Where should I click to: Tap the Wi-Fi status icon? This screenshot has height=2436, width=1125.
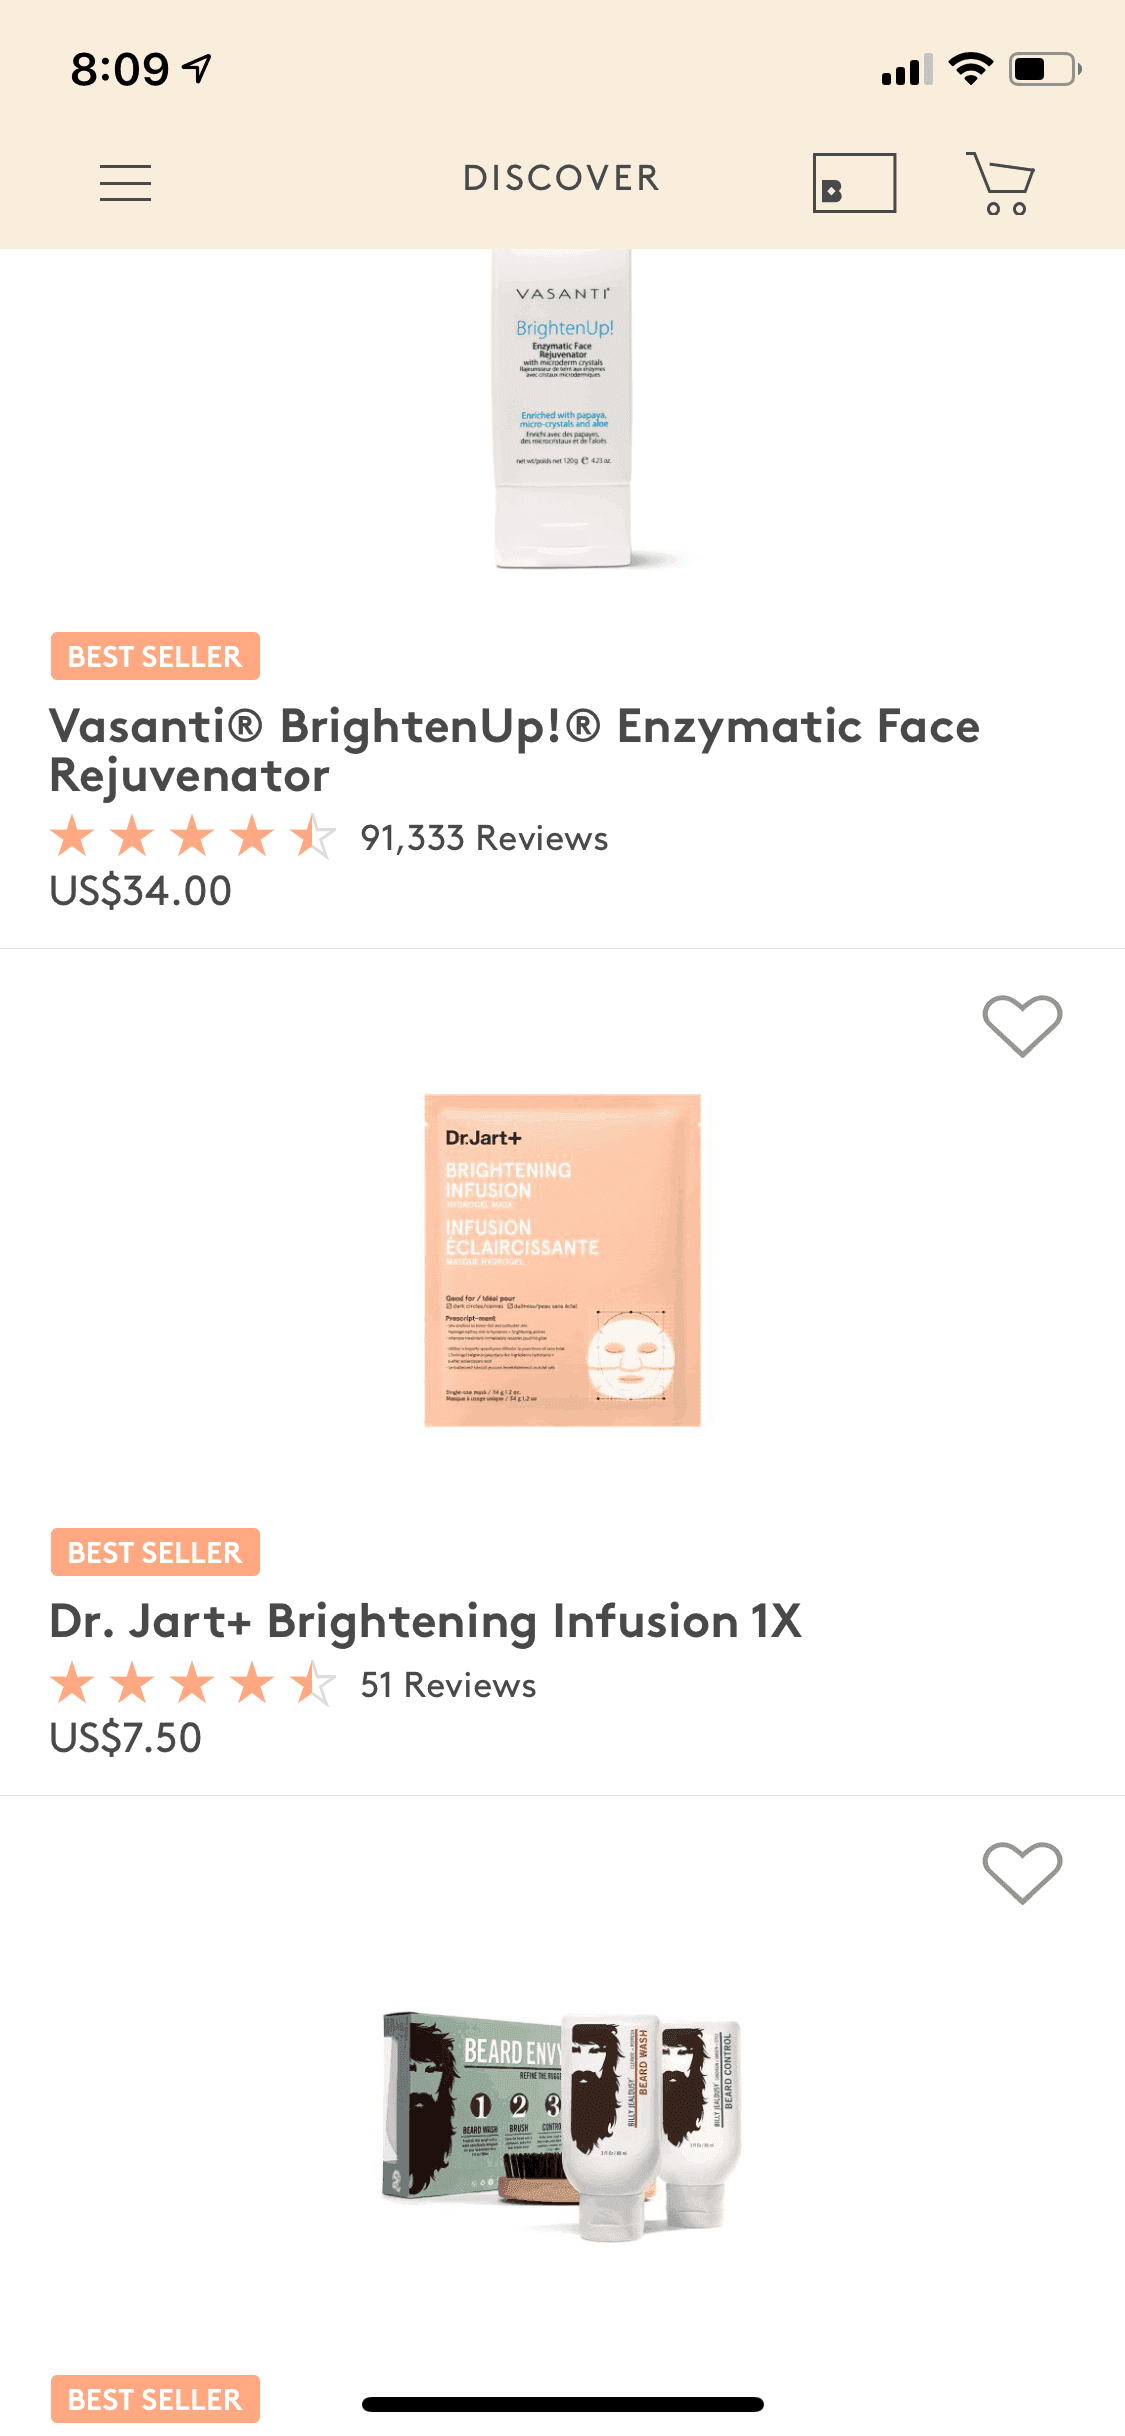[x=970, y=69]
